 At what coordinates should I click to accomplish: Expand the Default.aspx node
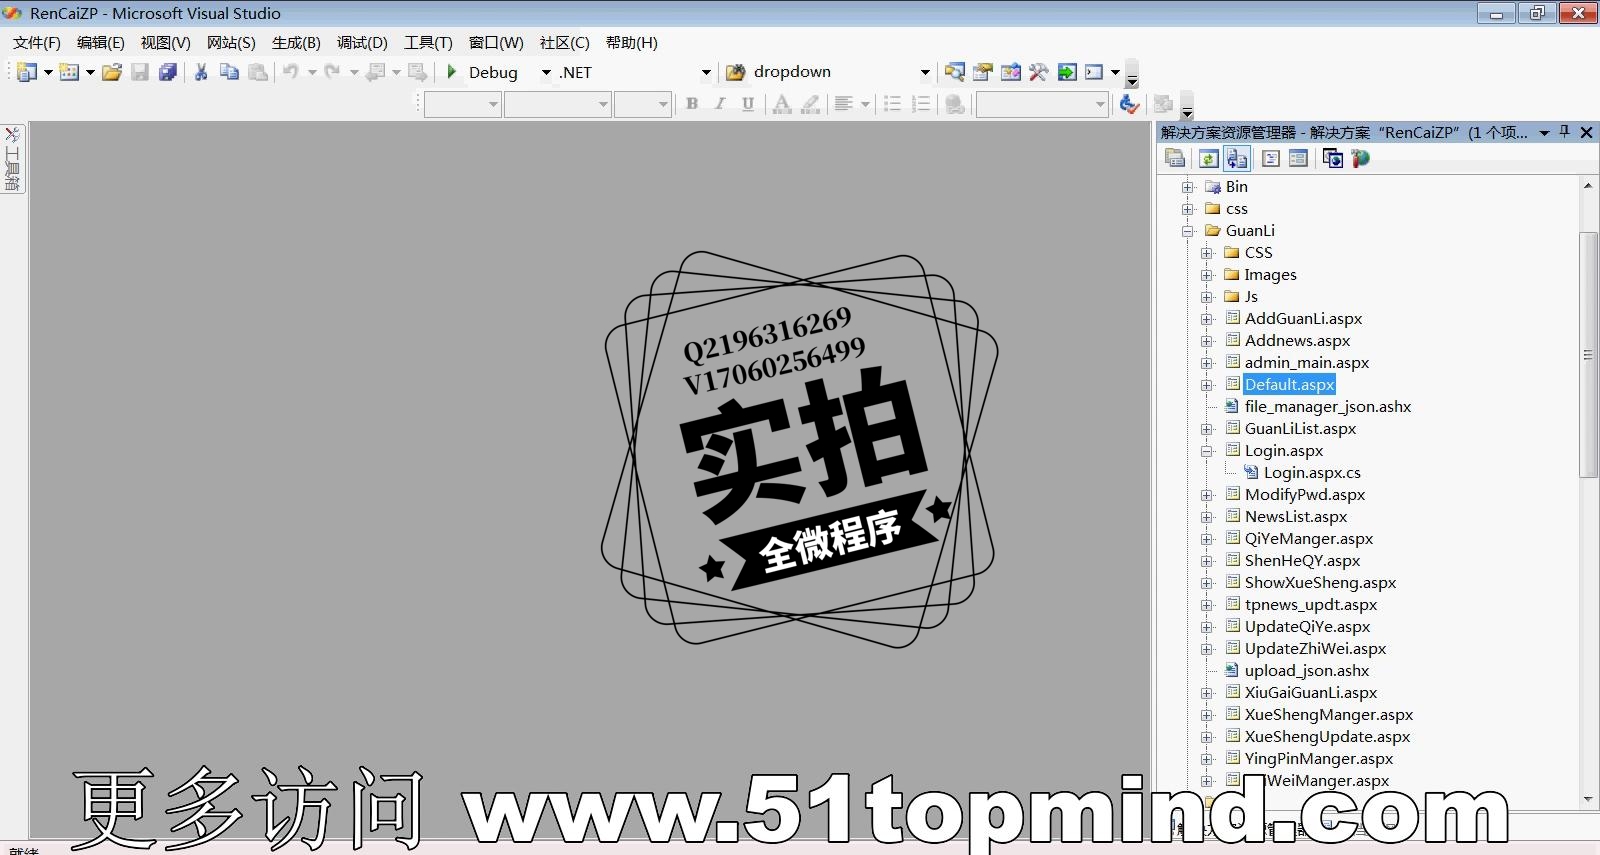[x=1207, y=385]
